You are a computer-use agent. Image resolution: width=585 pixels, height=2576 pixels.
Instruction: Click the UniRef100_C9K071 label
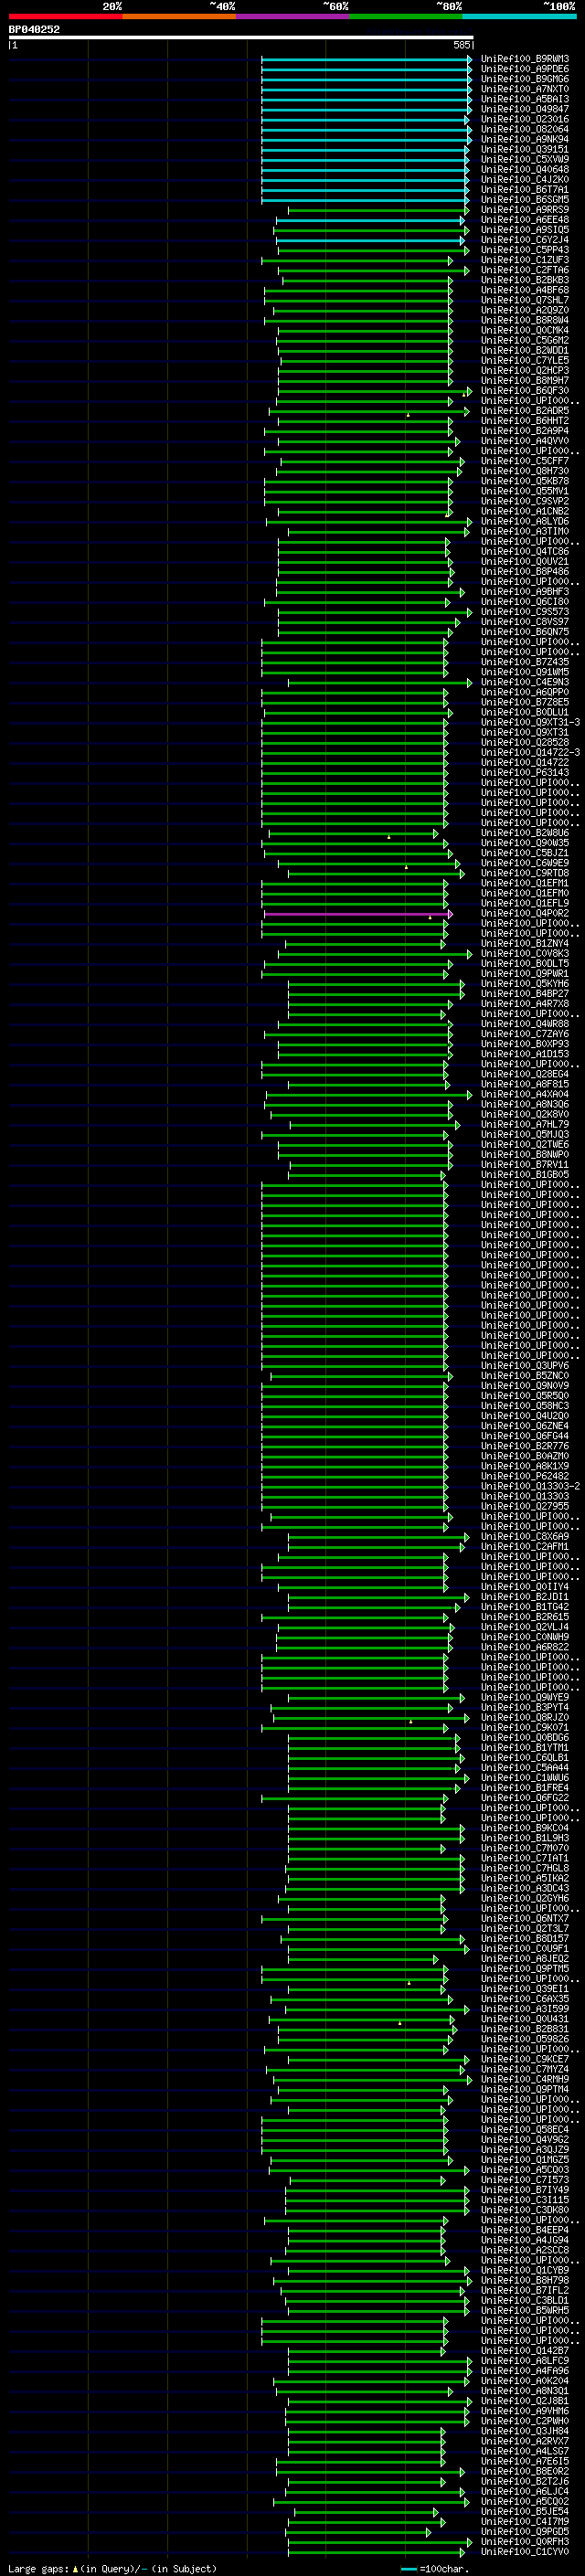click(525, 1727)
